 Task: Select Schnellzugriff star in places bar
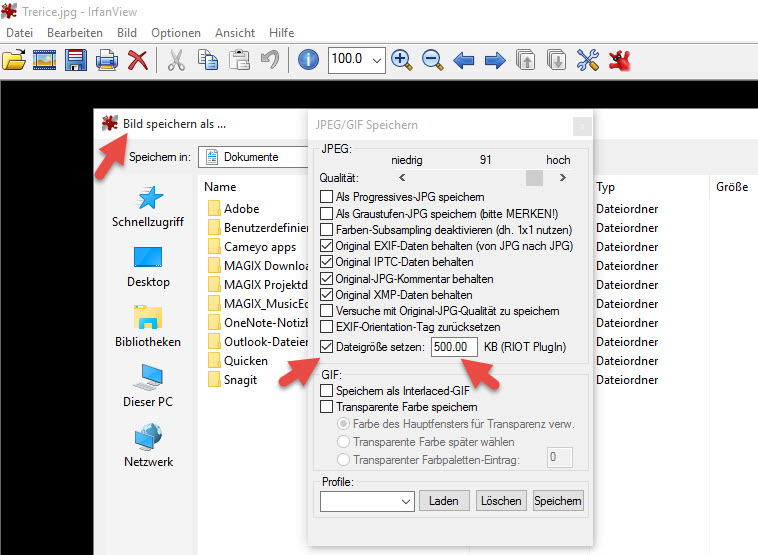point(148,206)
